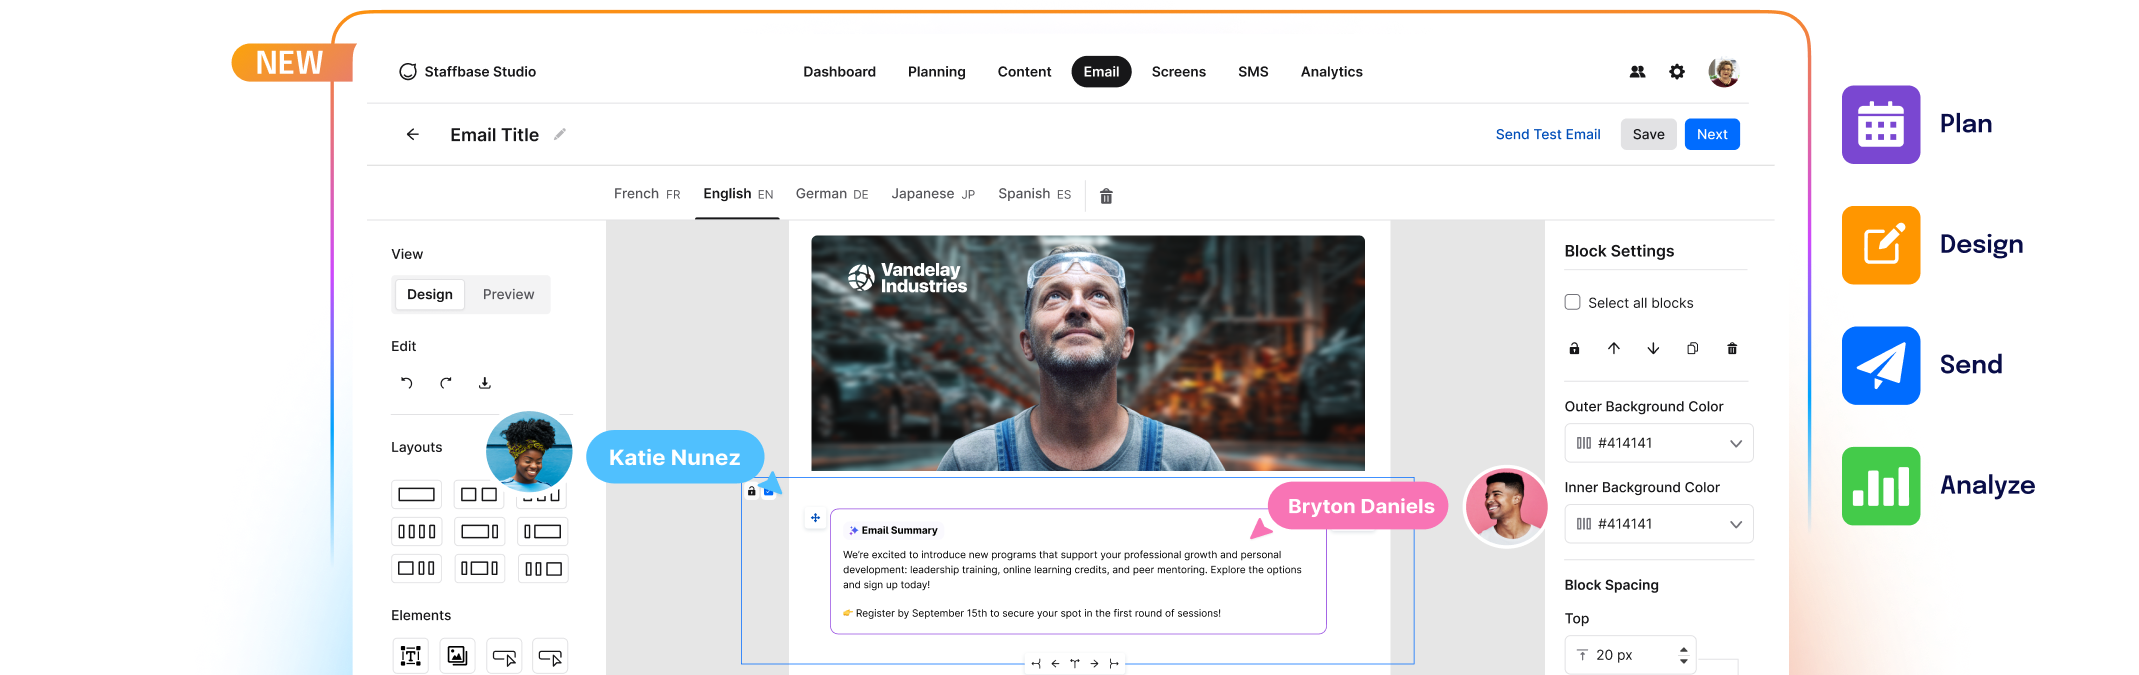Open Inner Background Color dropdown
The height and width of the screenshot is (675, 2139).
(1659, 524)
